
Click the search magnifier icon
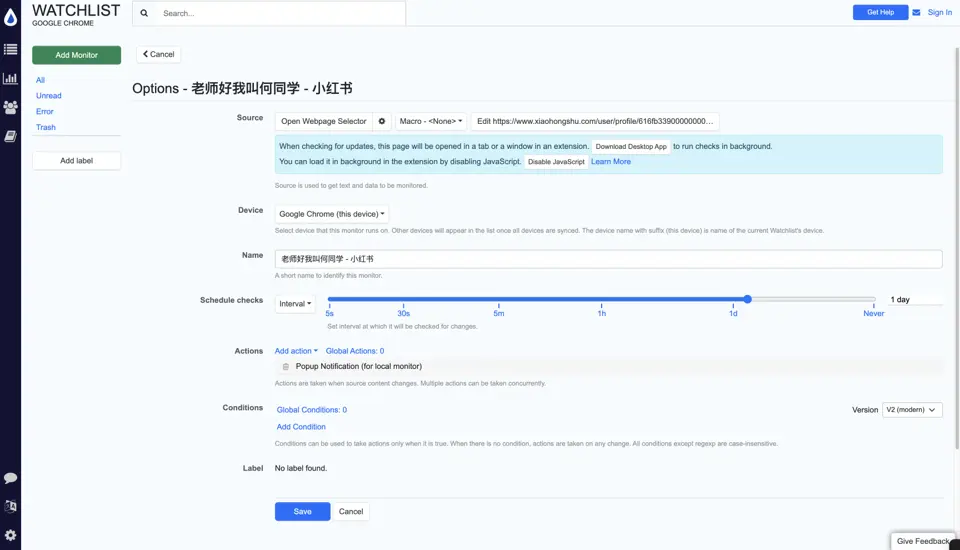click(x=144, y=13)
